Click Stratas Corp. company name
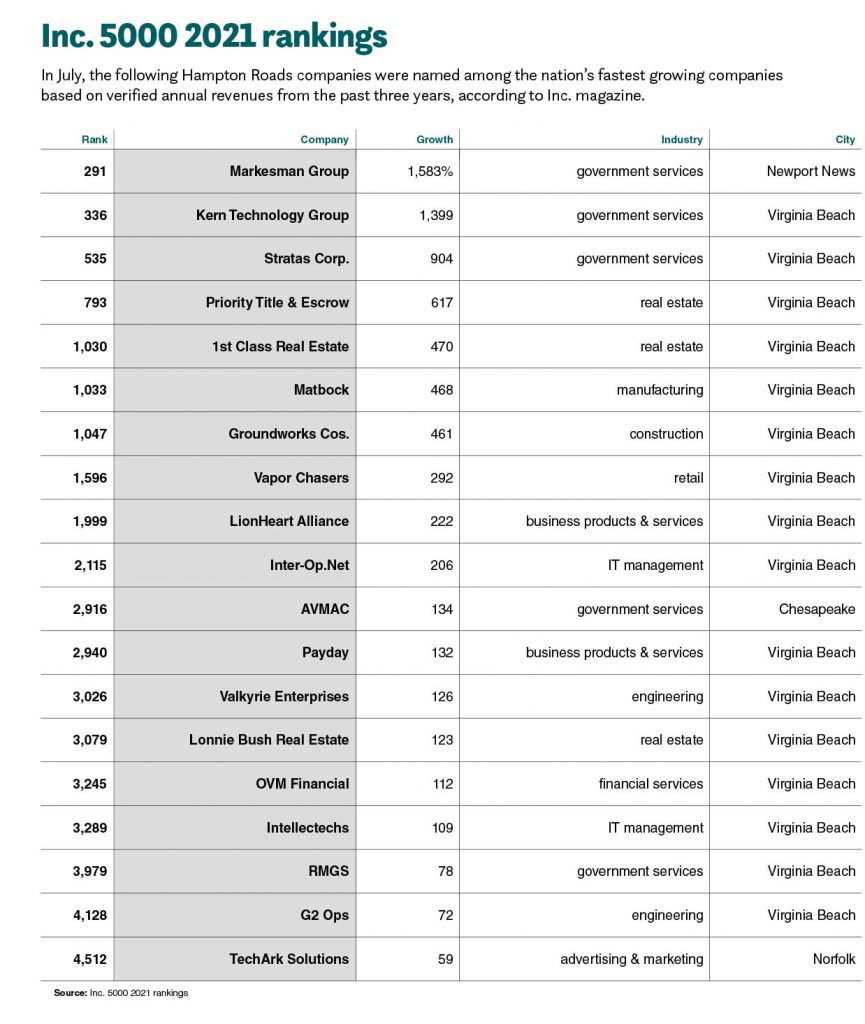 click(x=306, y=259)
